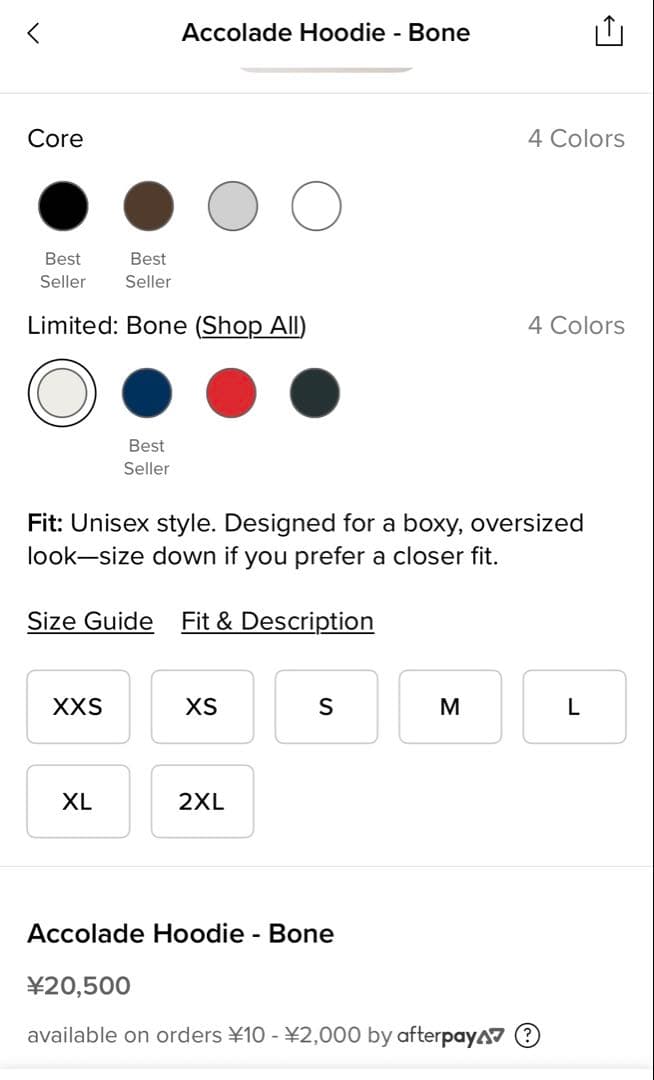This screenshot has height=1080, width=654.
Task: Select the black Core color swatch
Action: tap(63, 206)
